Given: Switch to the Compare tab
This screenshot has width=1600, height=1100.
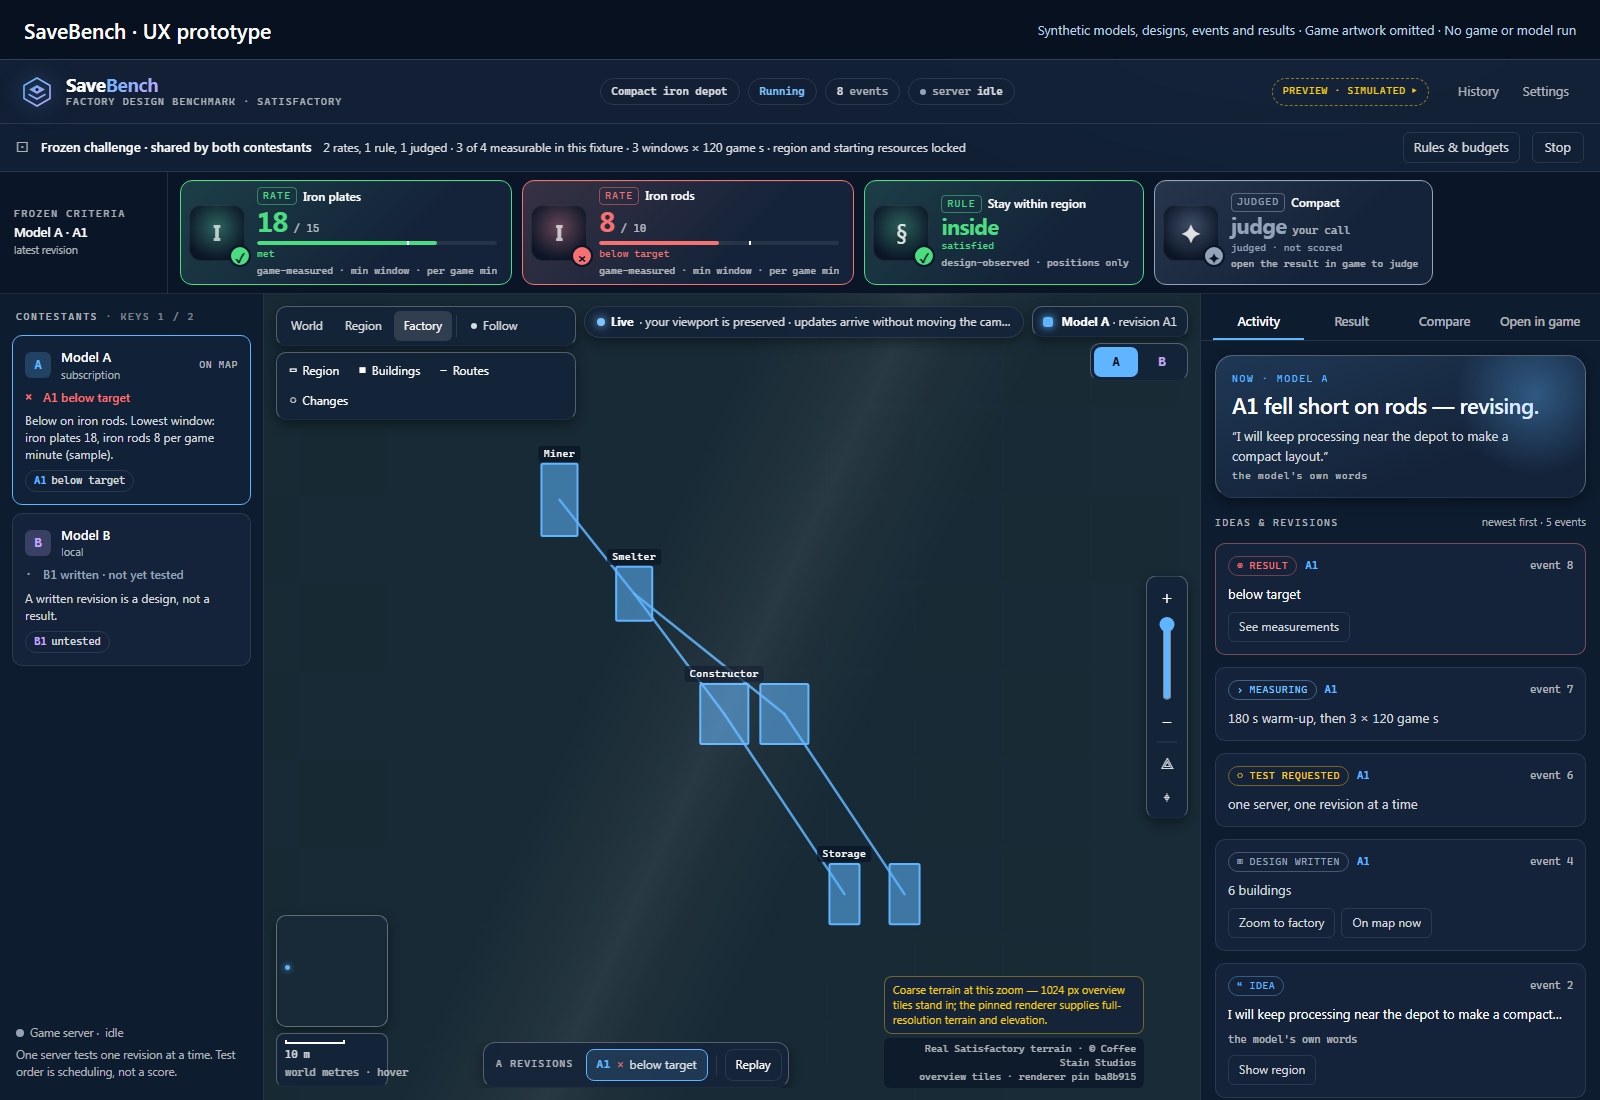Looking at the screenshot, I should 1444,322.
